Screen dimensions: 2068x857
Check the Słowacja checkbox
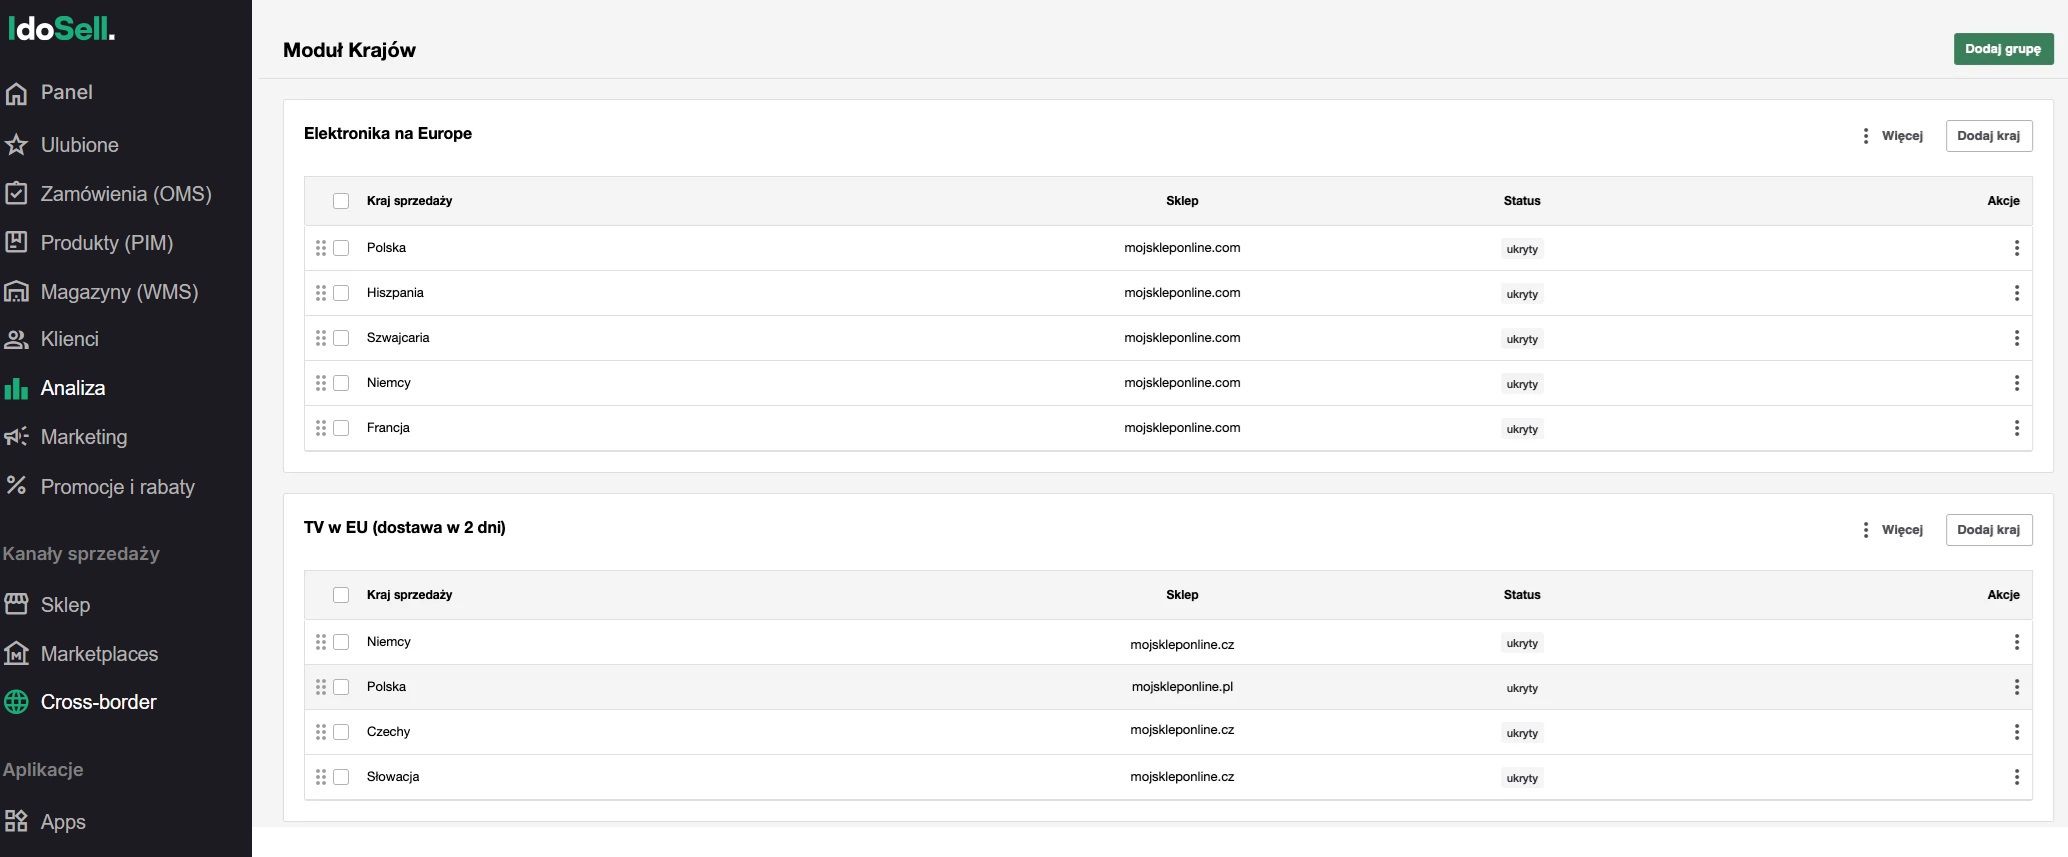pyautogui.click(x=341, y=777)
